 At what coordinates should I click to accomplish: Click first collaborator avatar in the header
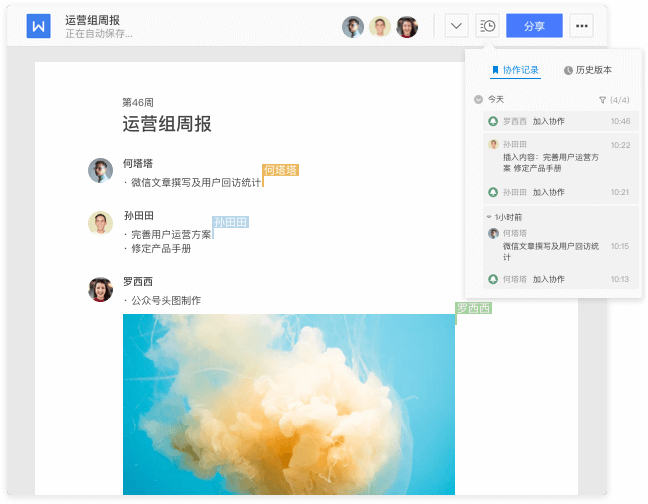(353, 27)
